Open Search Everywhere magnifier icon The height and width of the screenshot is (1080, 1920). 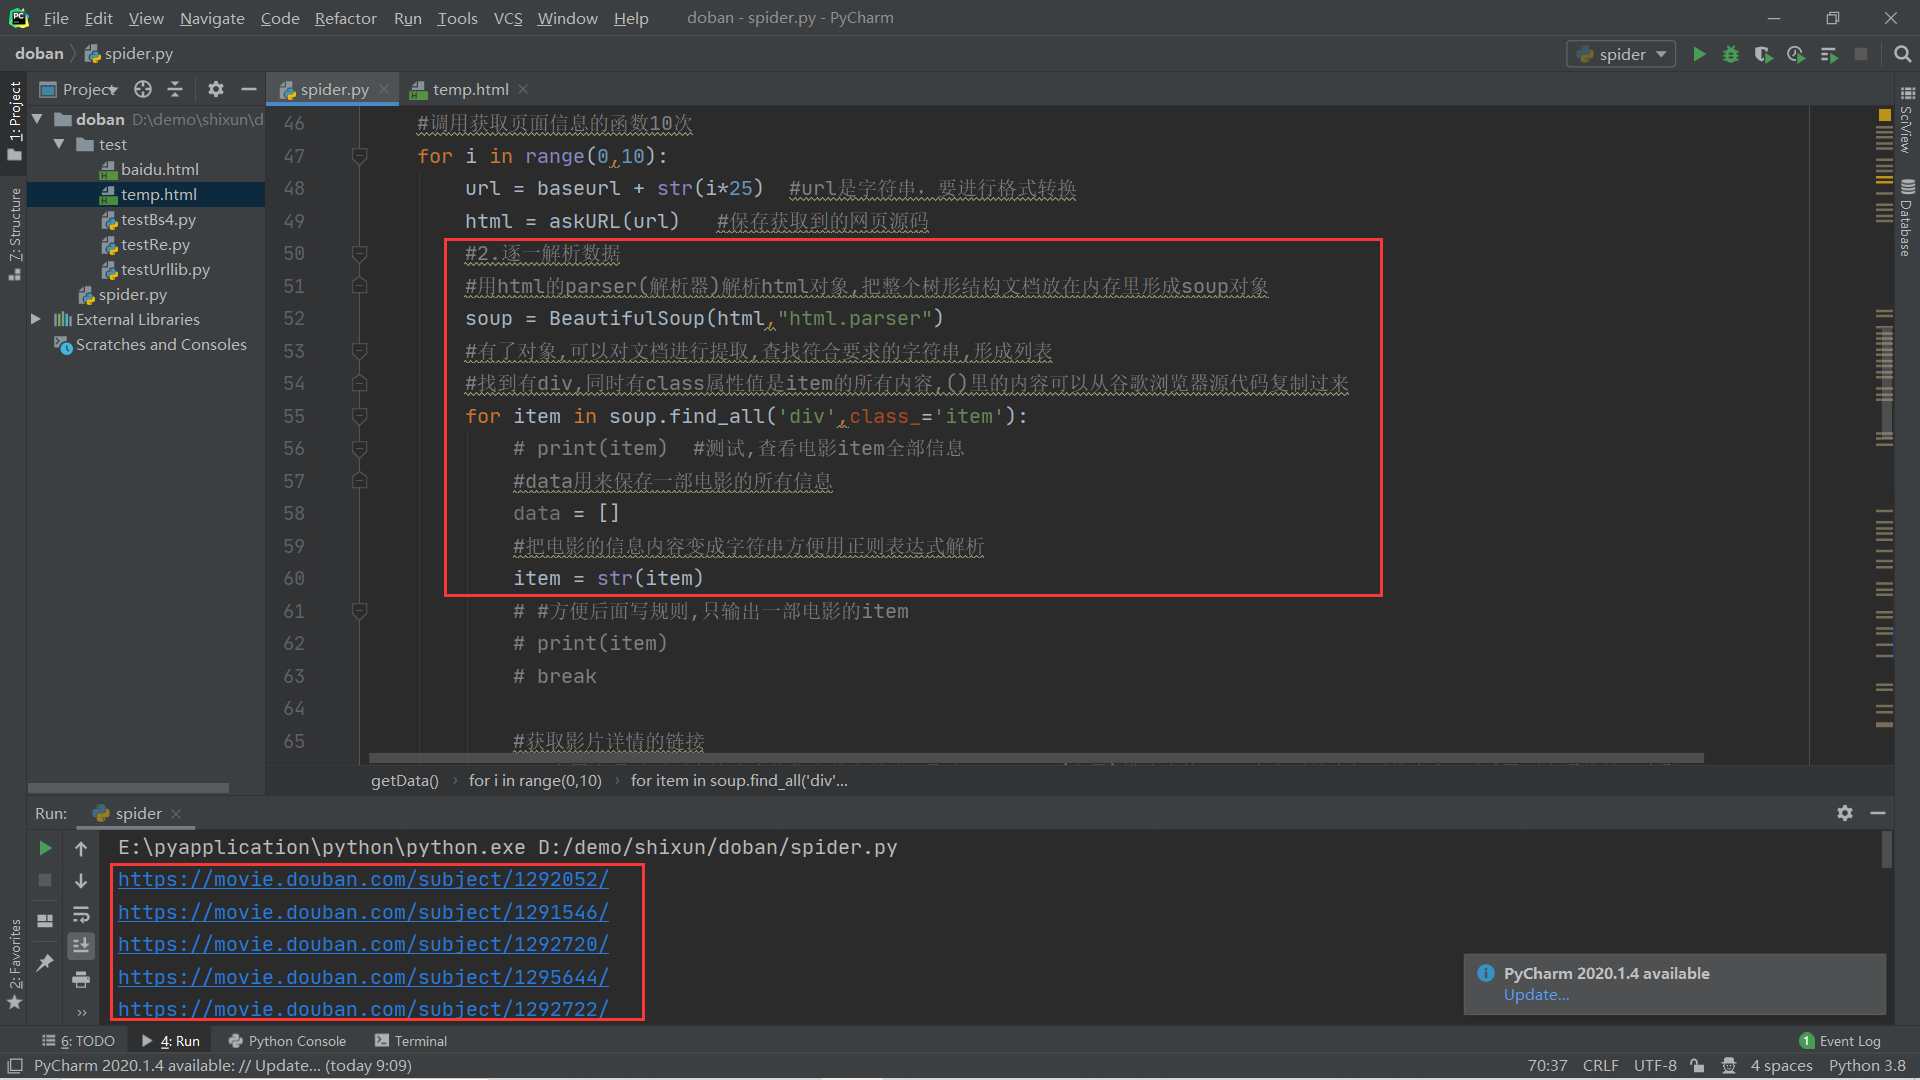point(1903,54)
